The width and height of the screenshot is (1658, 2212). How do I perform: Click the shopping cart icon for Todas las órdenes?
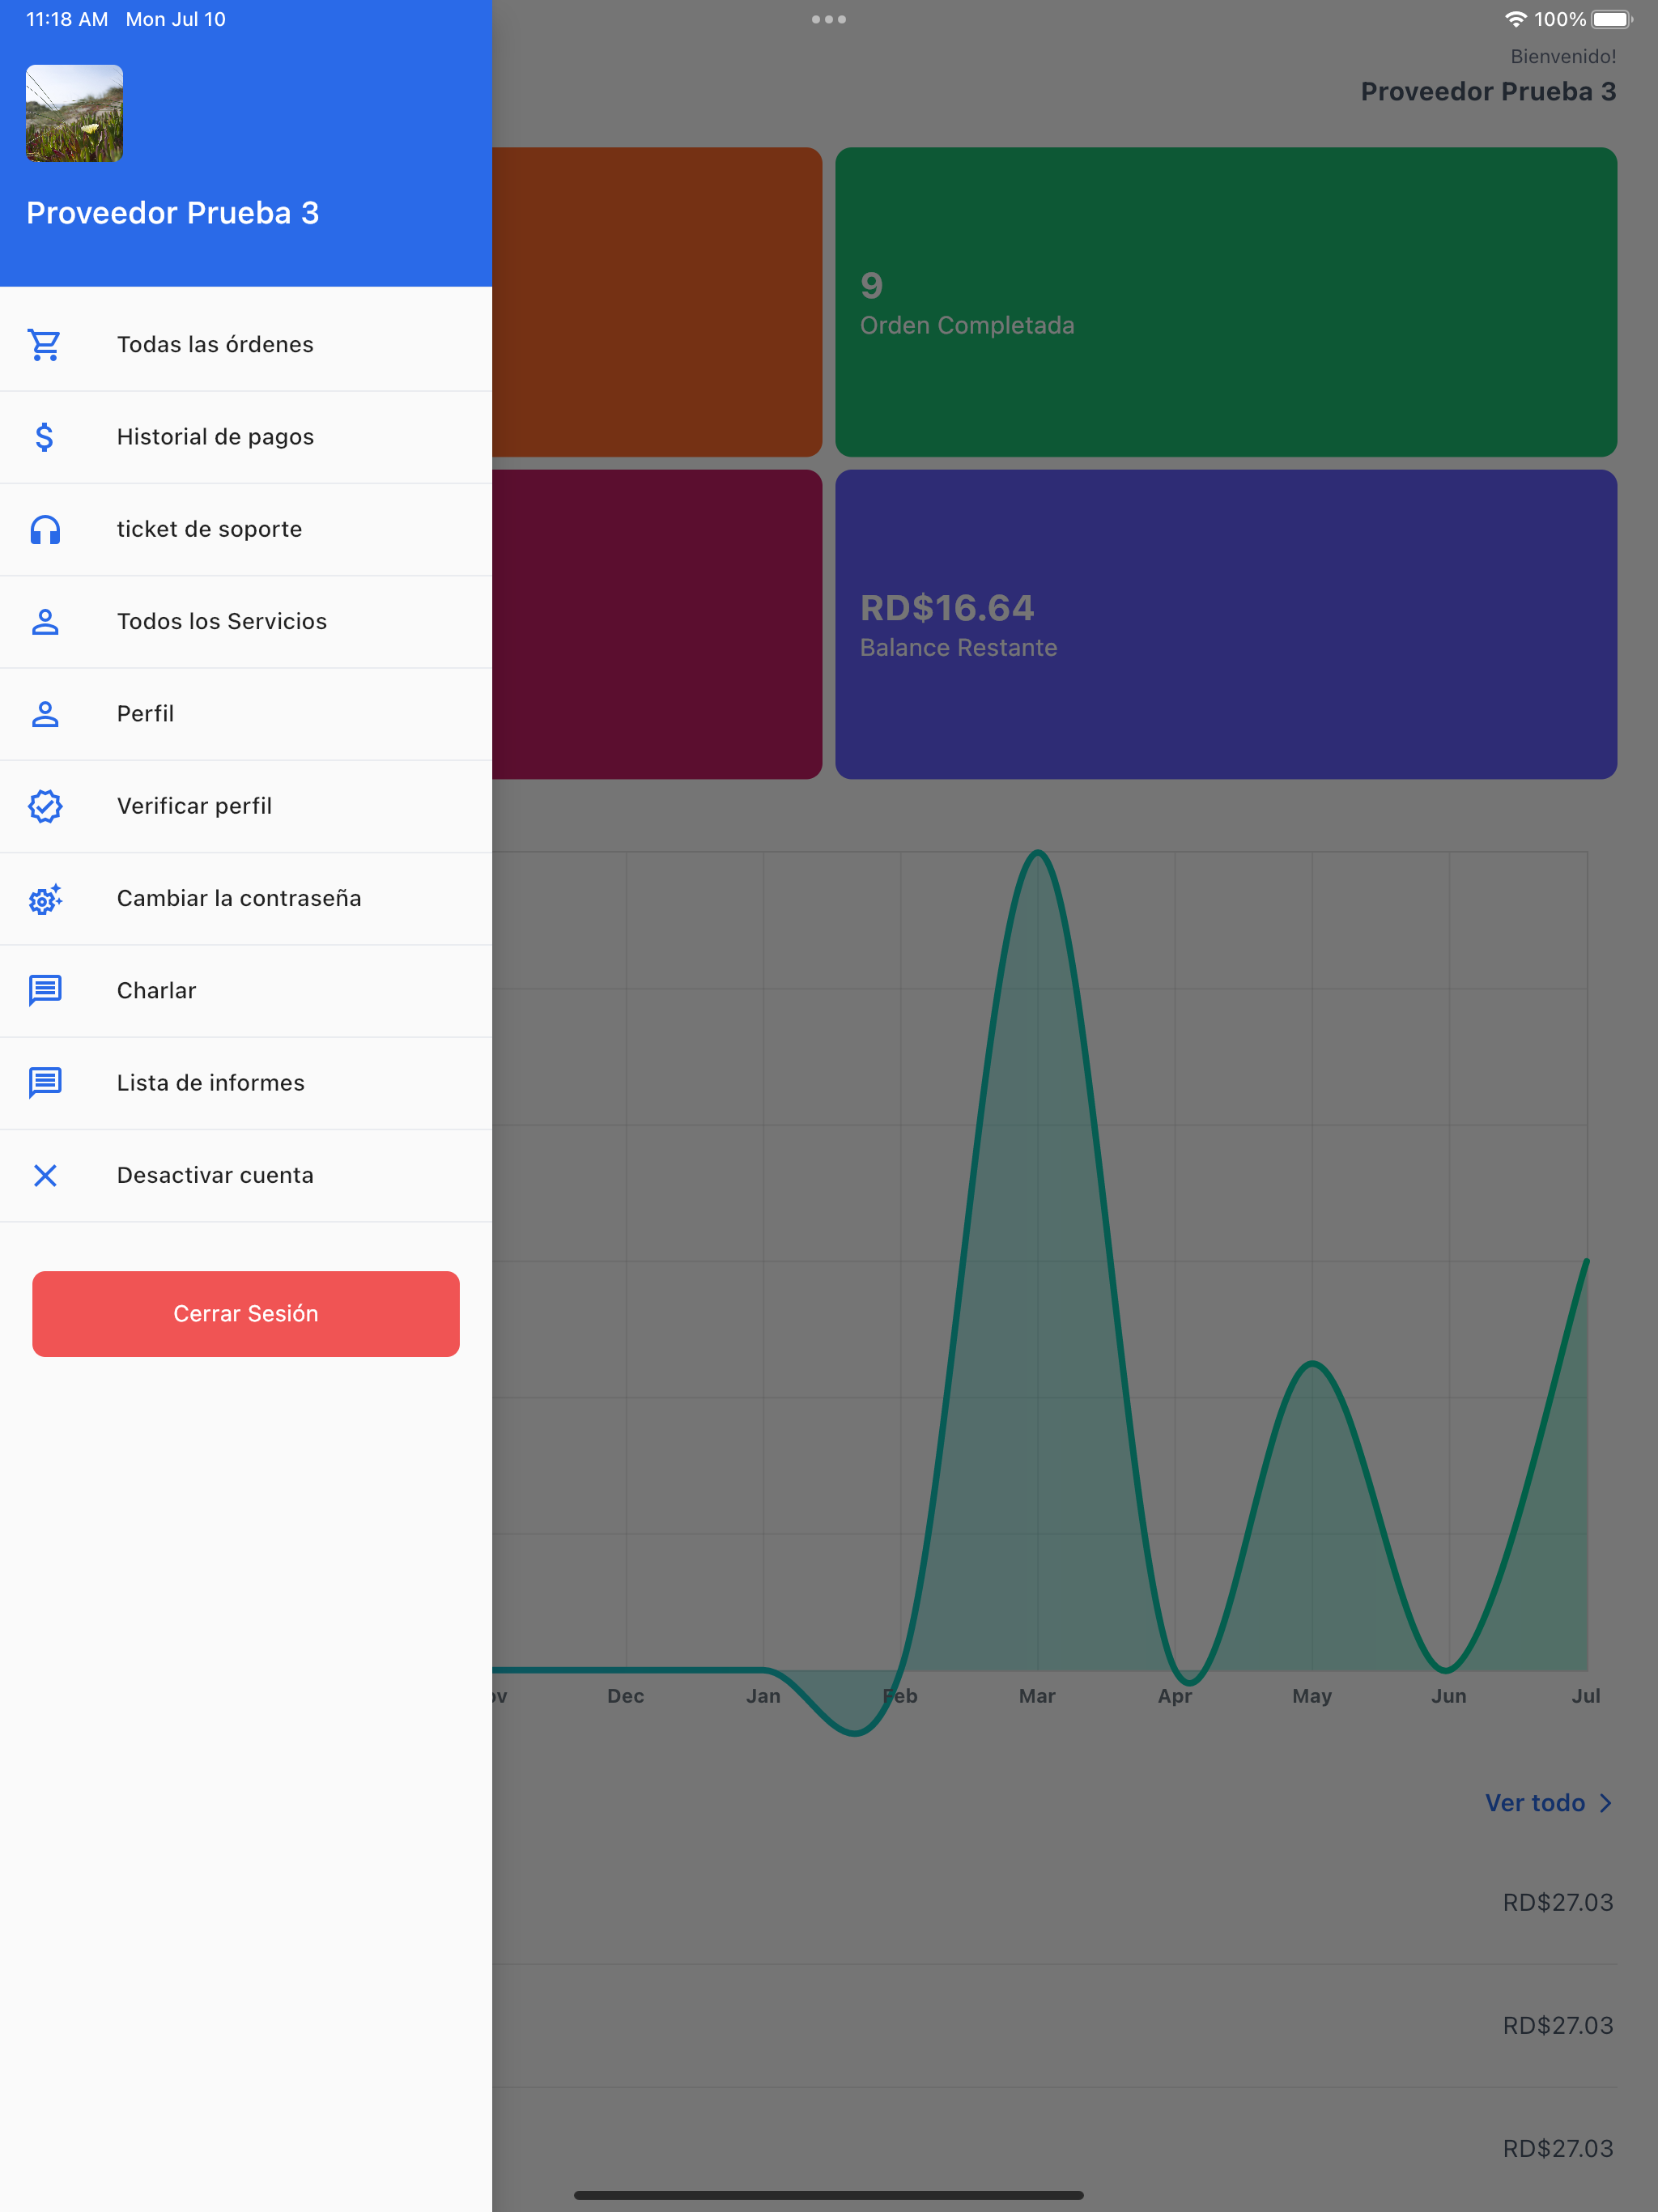pyautogui.click(x=45, y=345)
